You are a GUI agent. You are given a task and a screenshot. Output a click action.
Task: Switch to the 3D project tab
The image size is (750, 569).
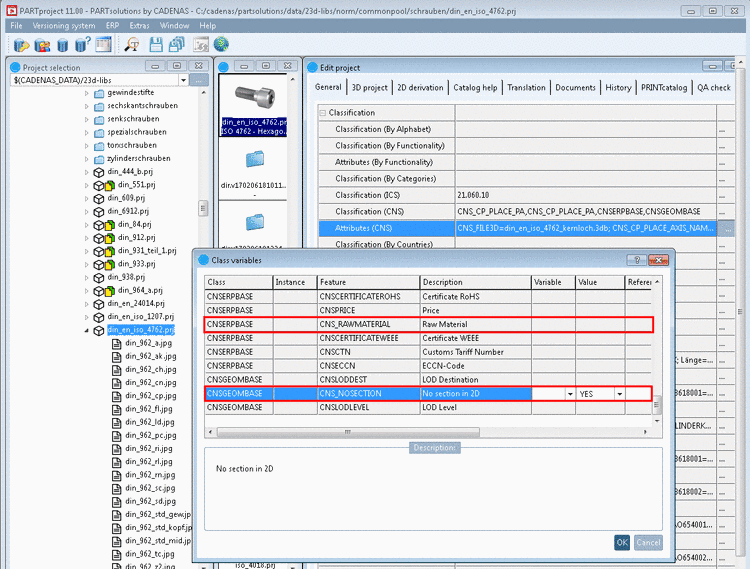(369, 87)
